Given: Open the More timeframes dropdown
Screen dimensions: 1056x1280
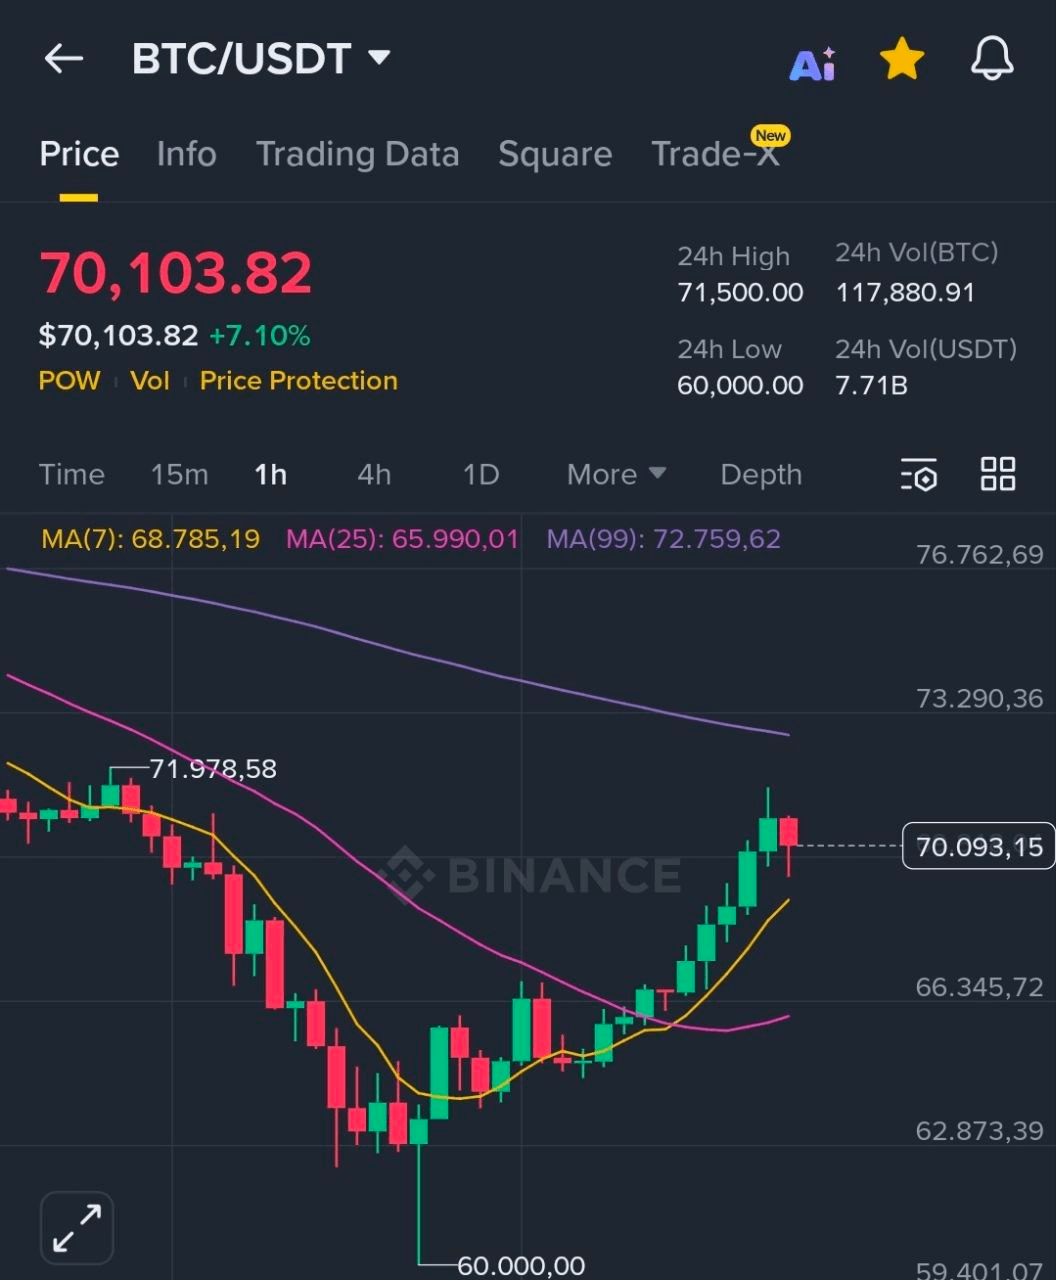Looking at the screenshot, I should [x=615, y=474].
